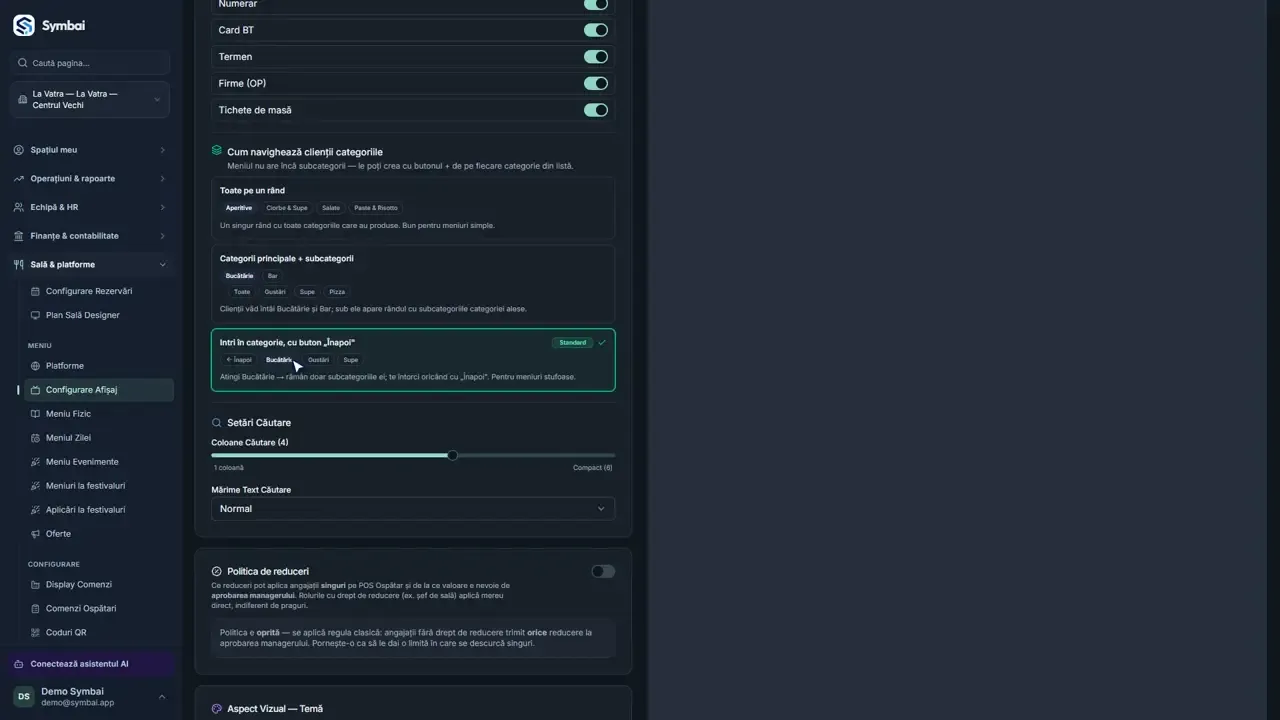Screen dimensions: 1280x720
Task: Click the Sală & platforme fork icon
Action: pyautogui.click(x=19, y=265)
